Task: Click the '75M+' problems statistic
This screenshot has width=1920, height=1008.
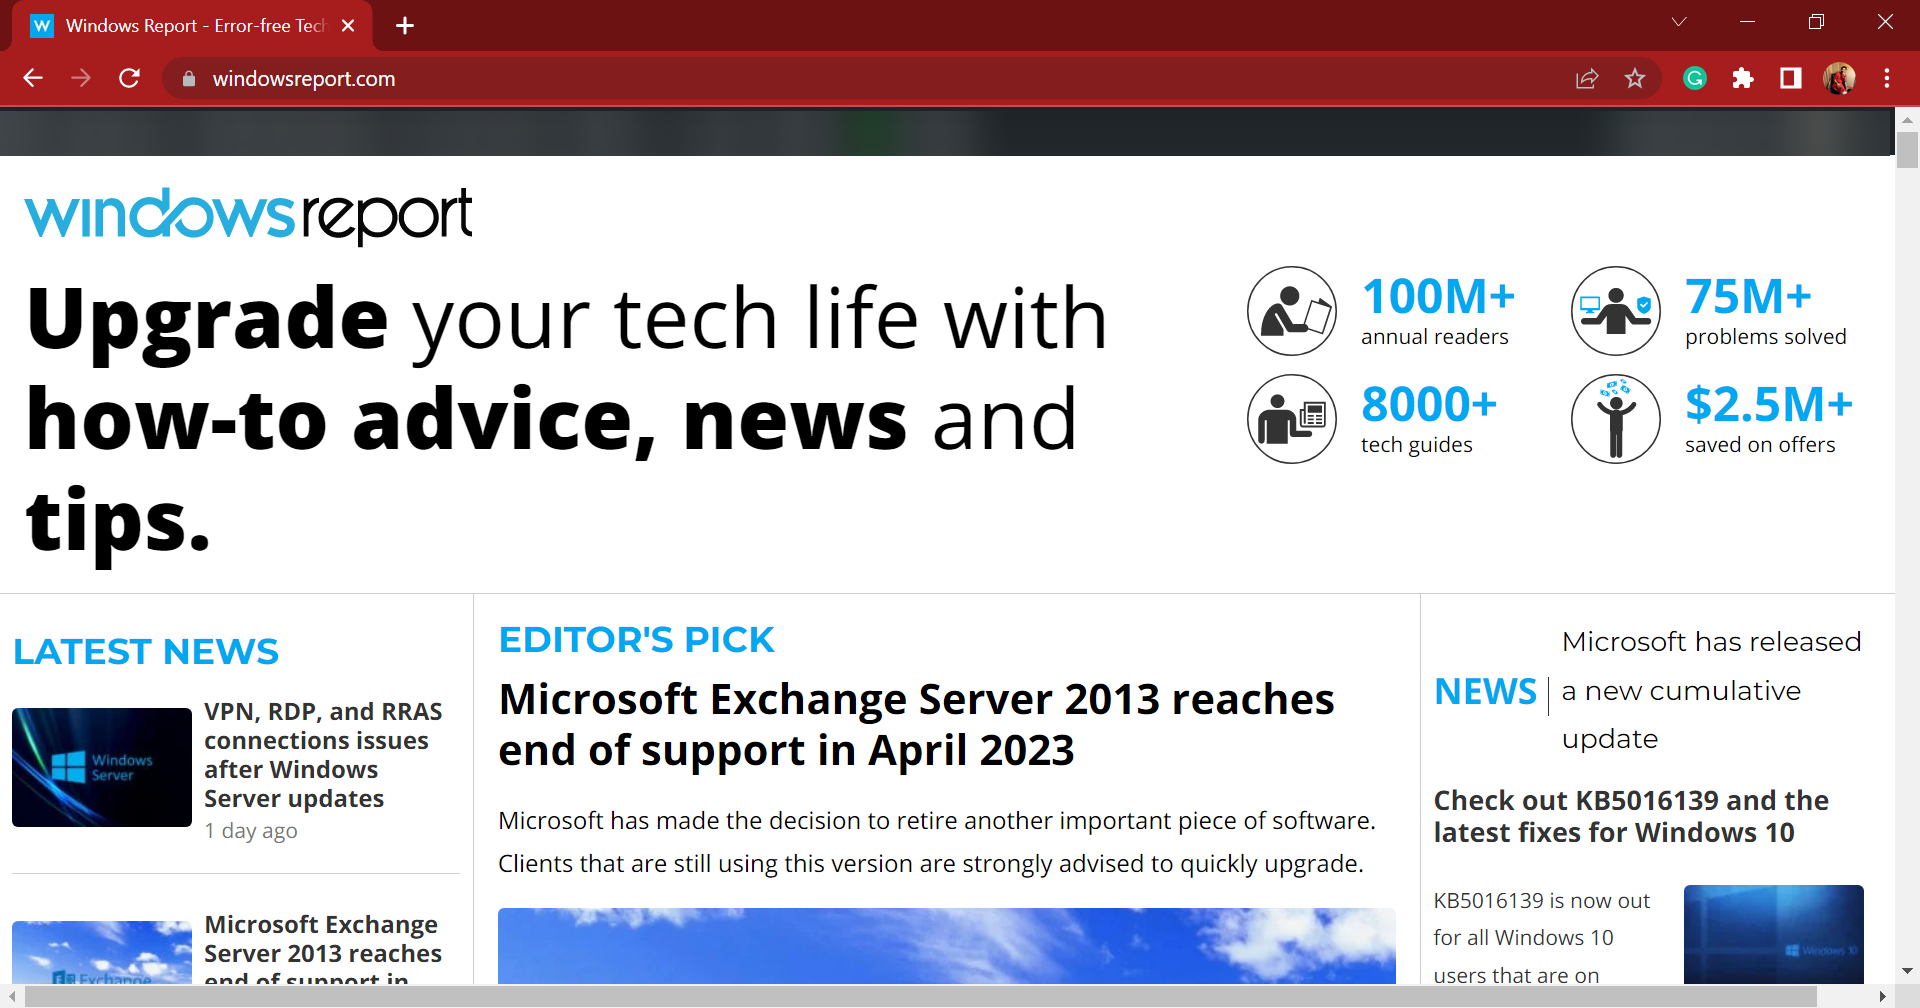Action: 1748,296
